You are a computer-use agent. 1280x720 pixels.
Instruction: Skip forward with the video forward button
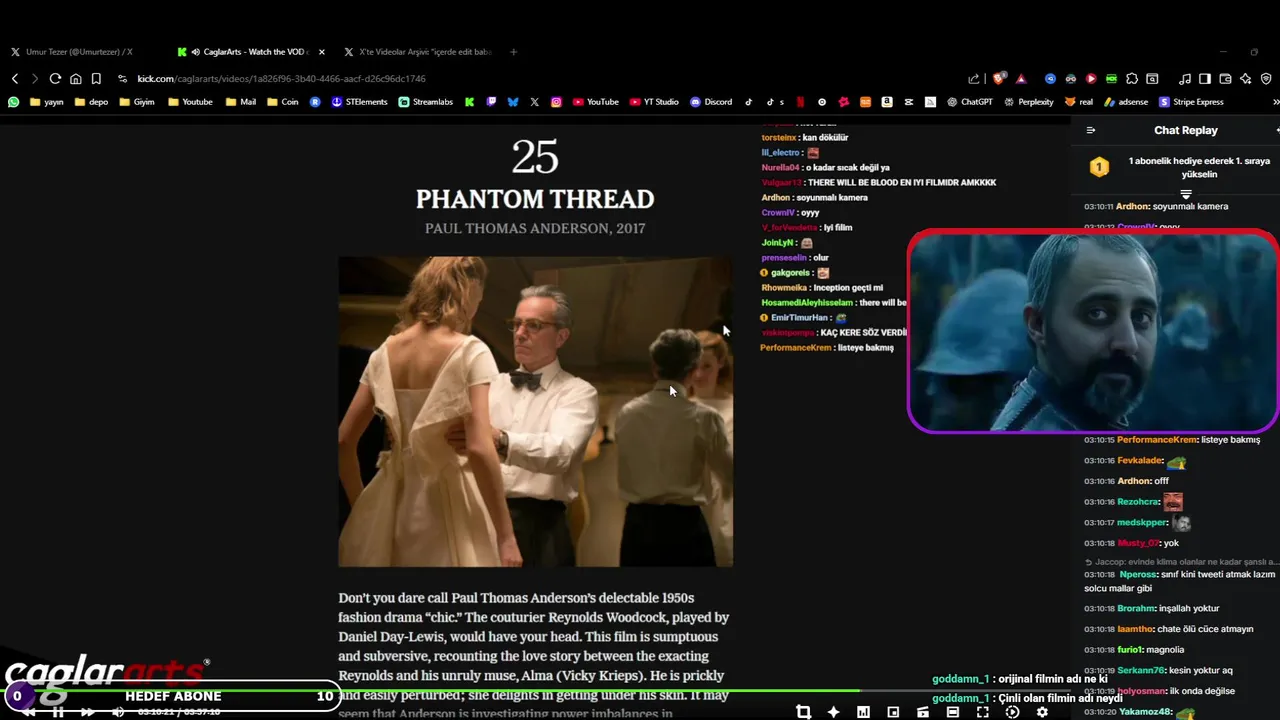tap(88, 712)
